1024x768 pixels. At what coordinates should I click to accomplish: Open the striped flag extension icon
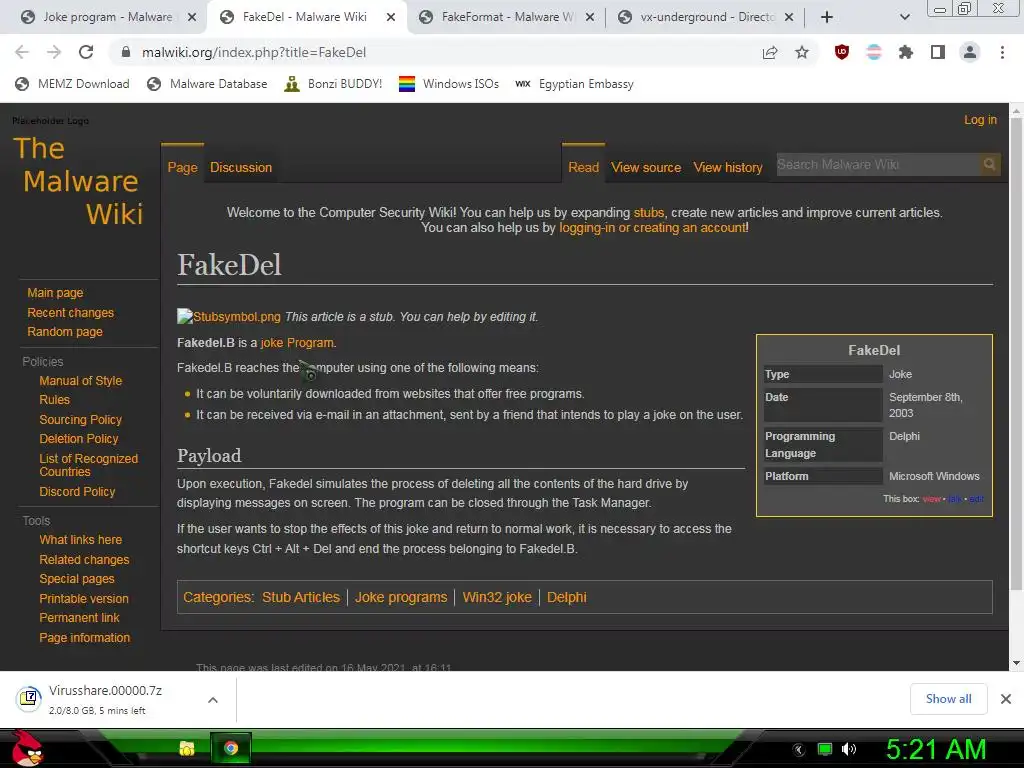click(874, 52)
